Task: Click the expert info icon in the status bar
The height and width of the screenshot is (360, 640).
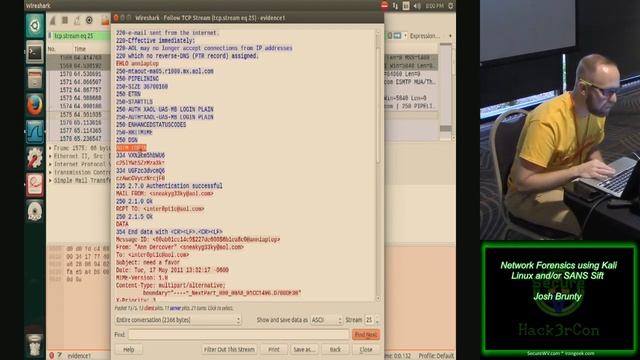Action: (52, 356)
